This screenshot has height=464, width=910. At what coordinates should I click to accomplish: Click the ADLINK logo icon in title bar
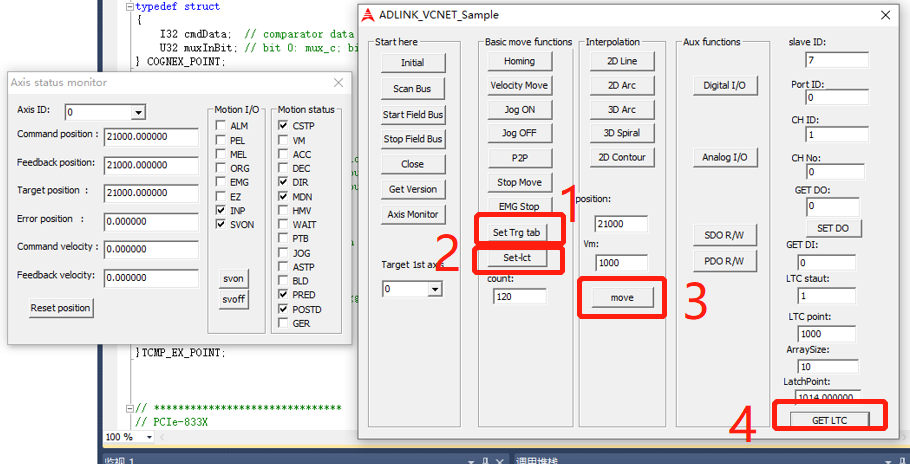367,15
